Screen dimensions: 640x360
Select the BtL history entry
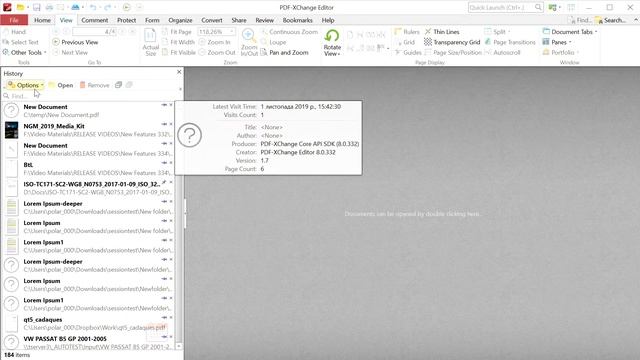(89, 169)
